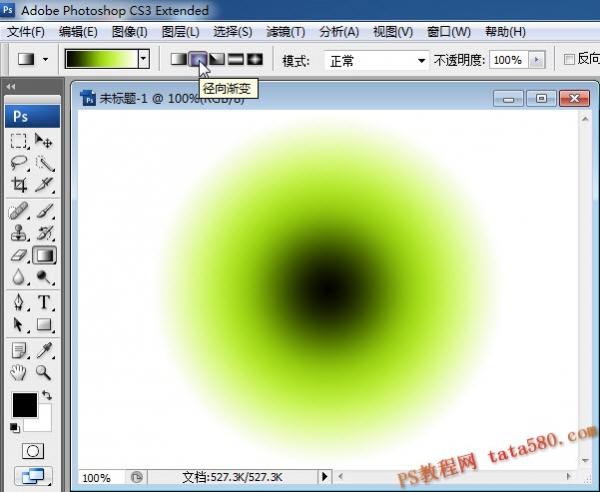Select the Path Selection tool

[x=19, y=324]
